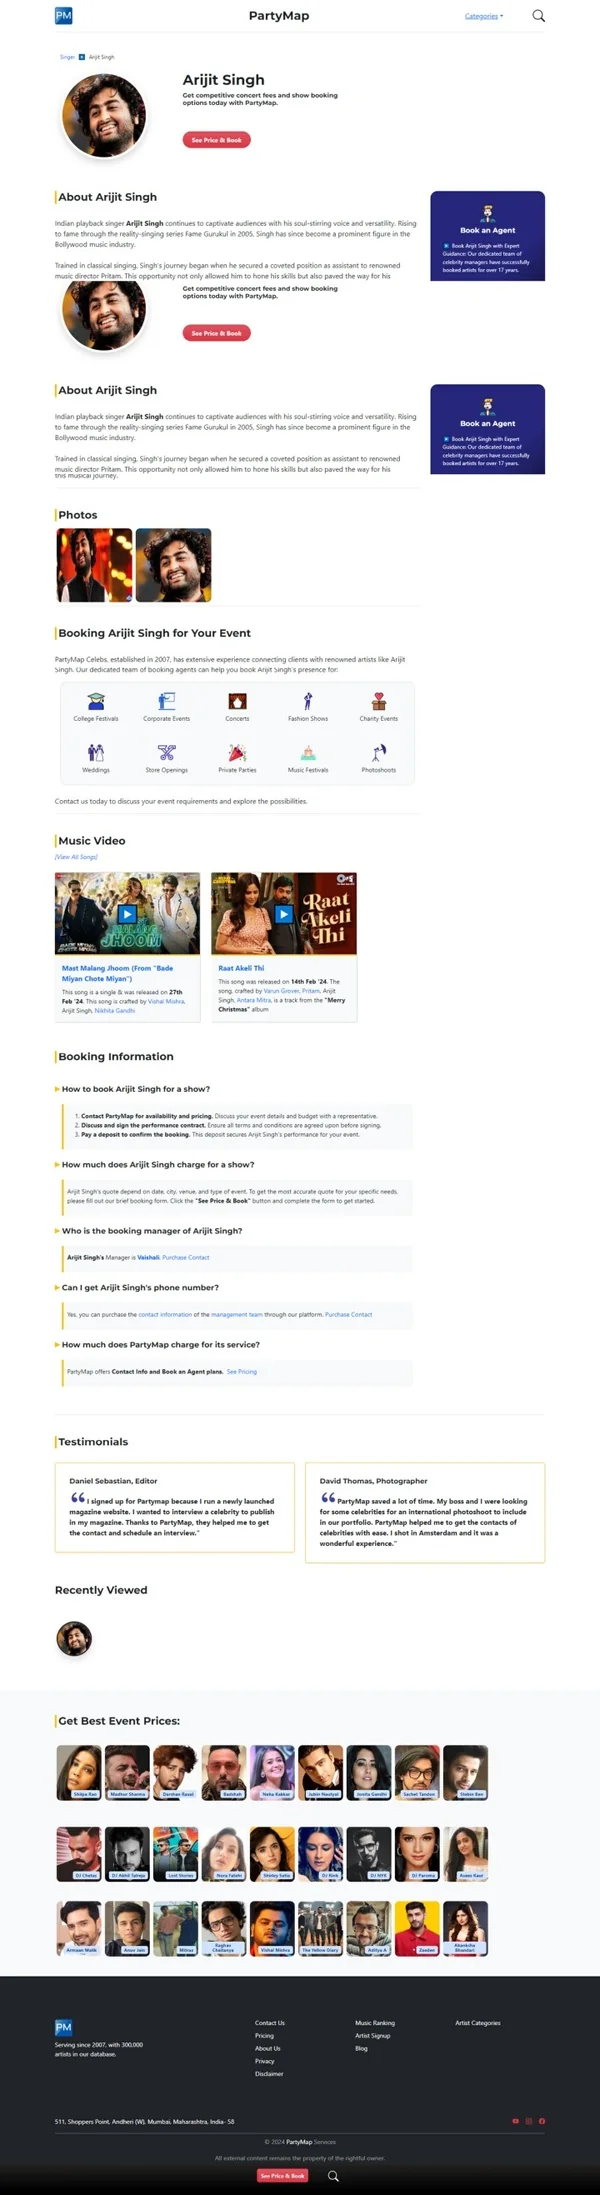This screenshot has height=2195, width=600.
Task: Click the Charity Events gift box icon
Action: [x=379, y=701]
